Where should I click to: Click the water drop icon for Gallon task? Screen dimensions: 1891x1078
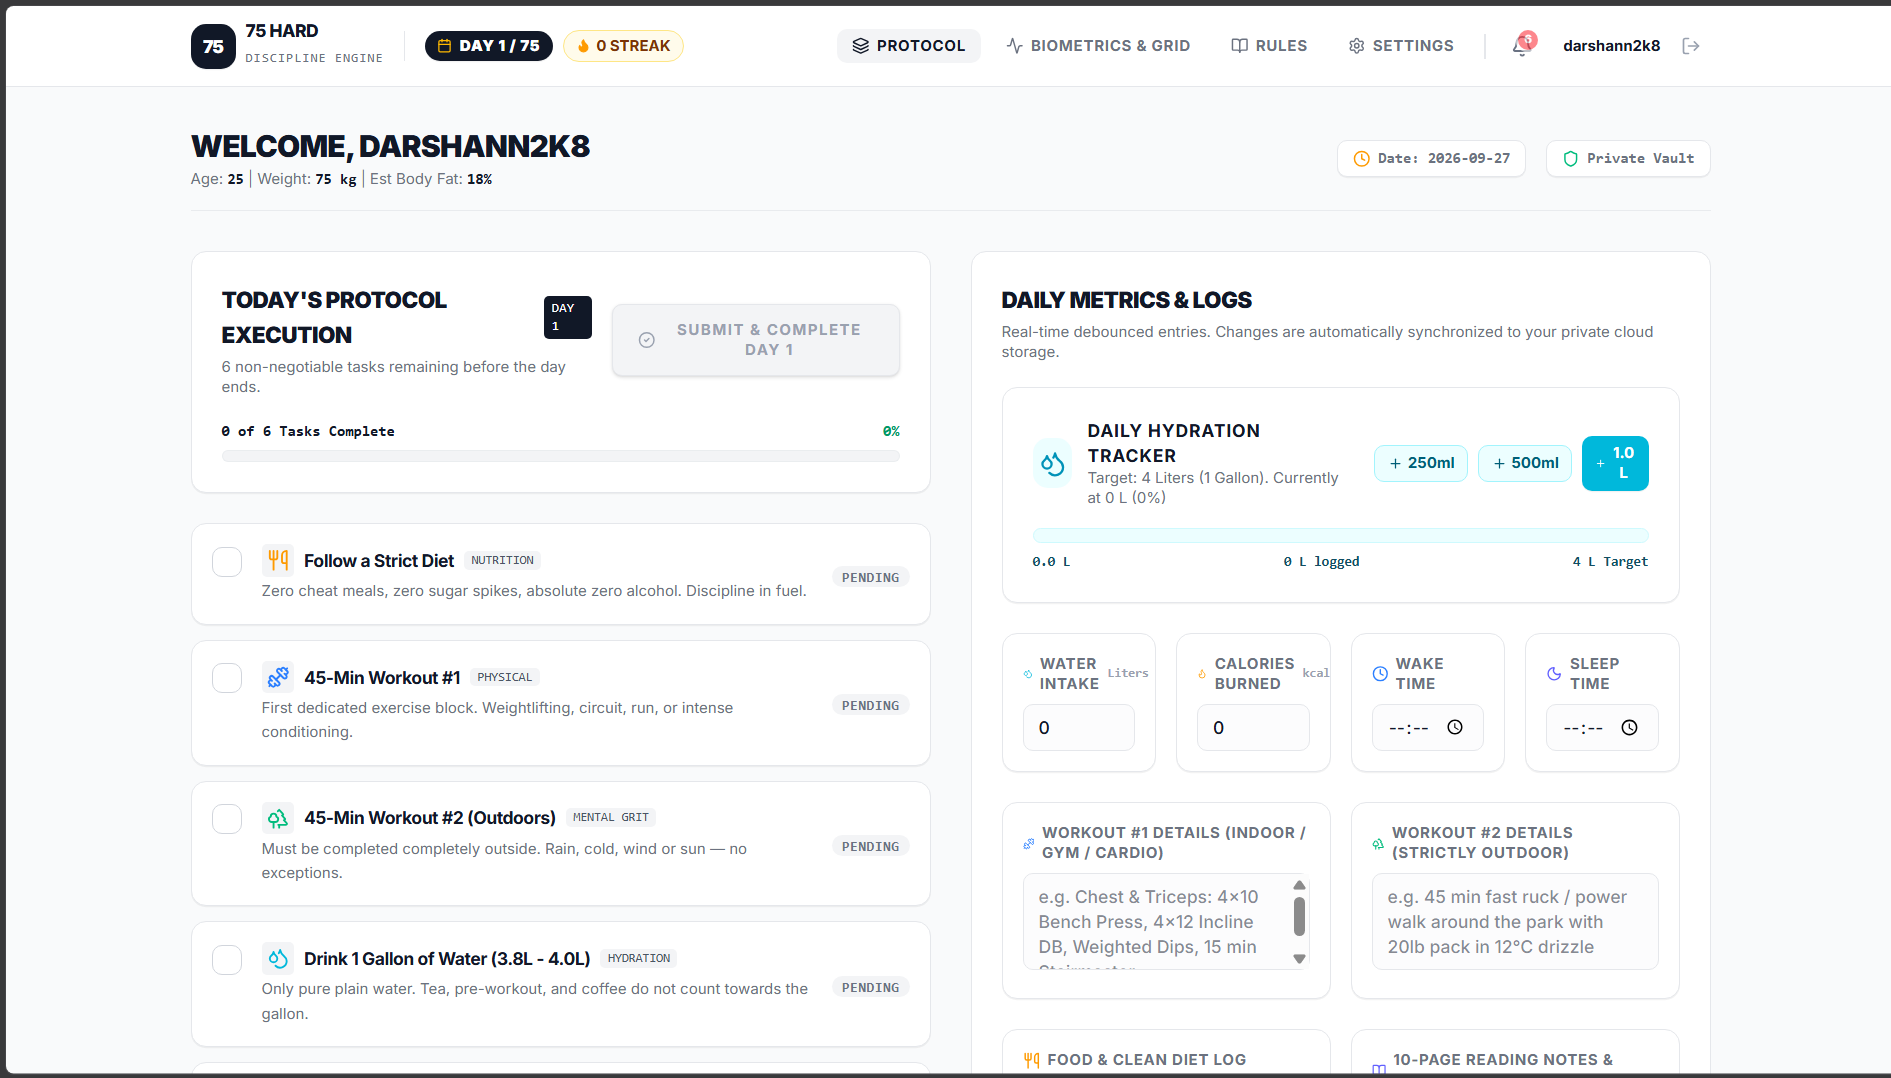point(278,958)
